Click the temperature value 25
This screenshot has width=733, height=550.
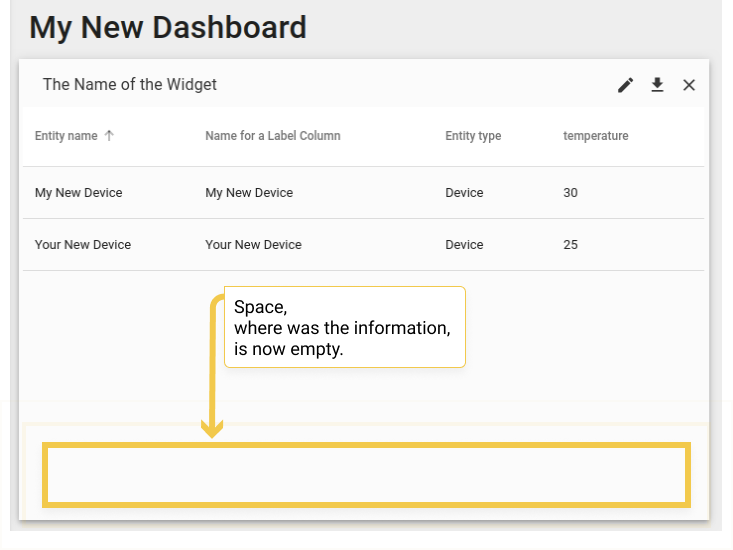click(x=570, y=244)
